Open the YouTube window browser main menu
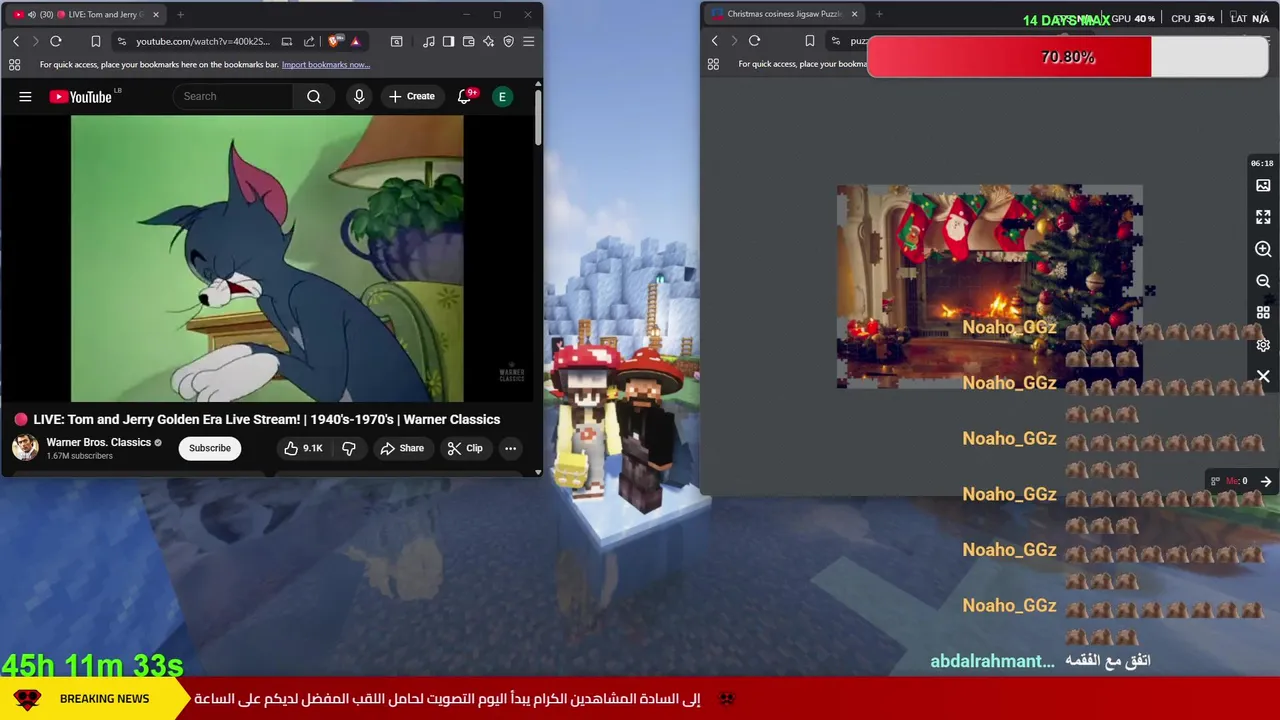Screen dimensions: 1280x720 pyautogui.click(x=528, y=41)
